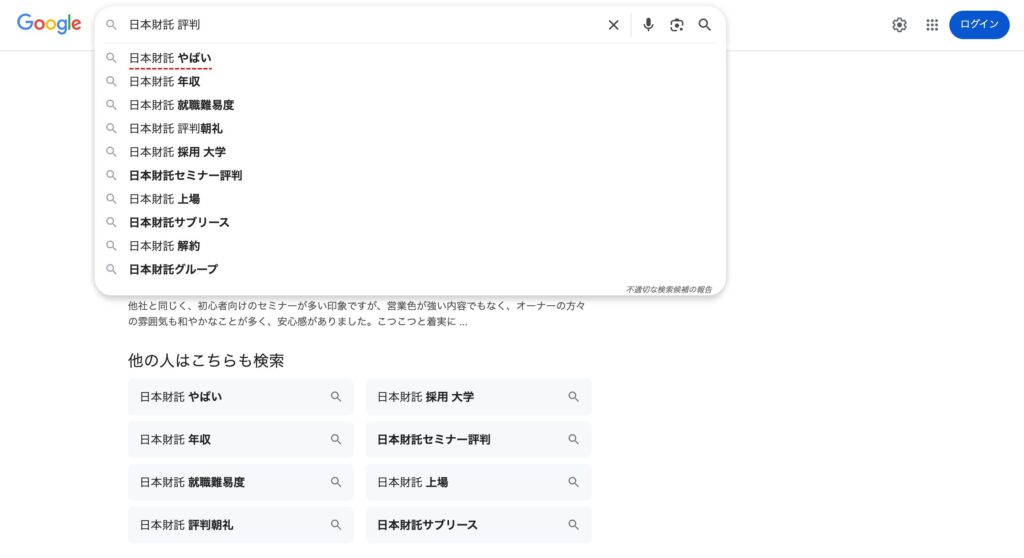Click the magnifier search submit icon
This screenshot has width=1024, height=558.
point(705,25)
